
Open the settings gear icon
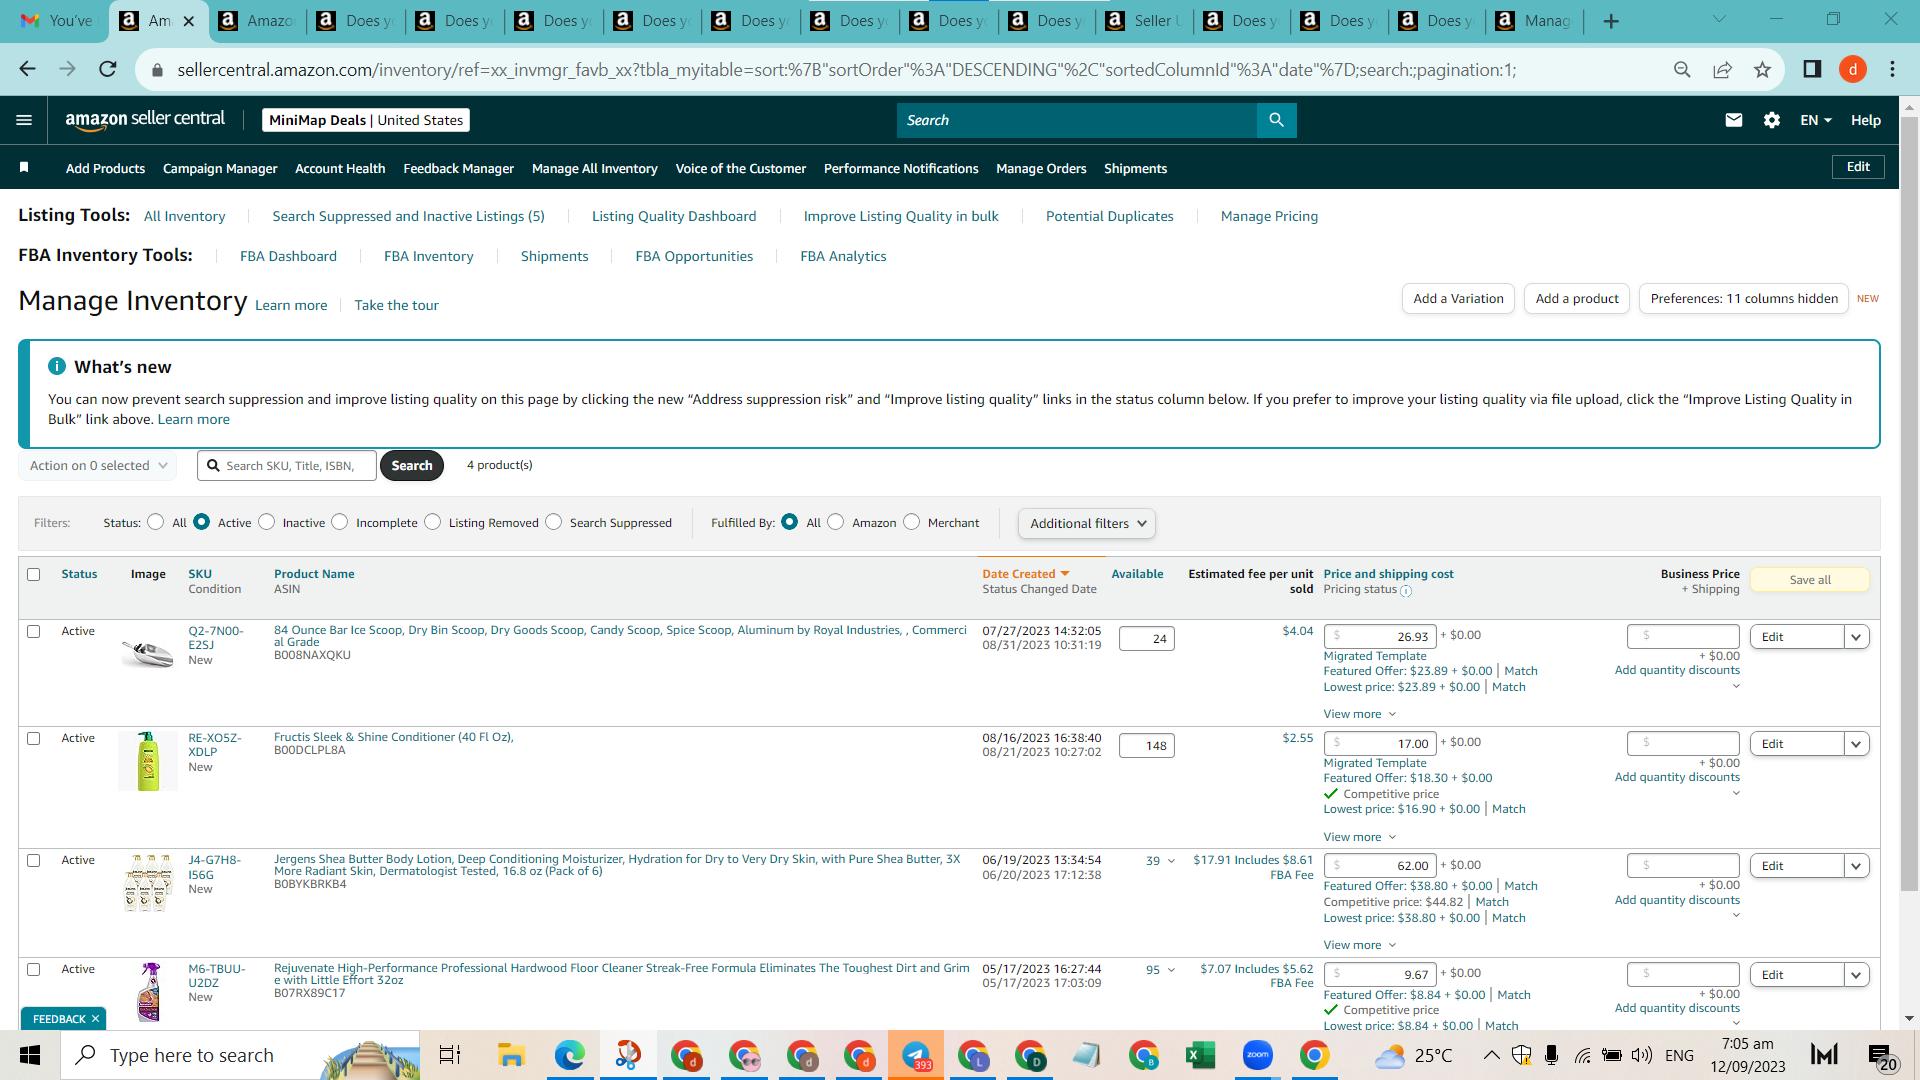[1772, 120]
